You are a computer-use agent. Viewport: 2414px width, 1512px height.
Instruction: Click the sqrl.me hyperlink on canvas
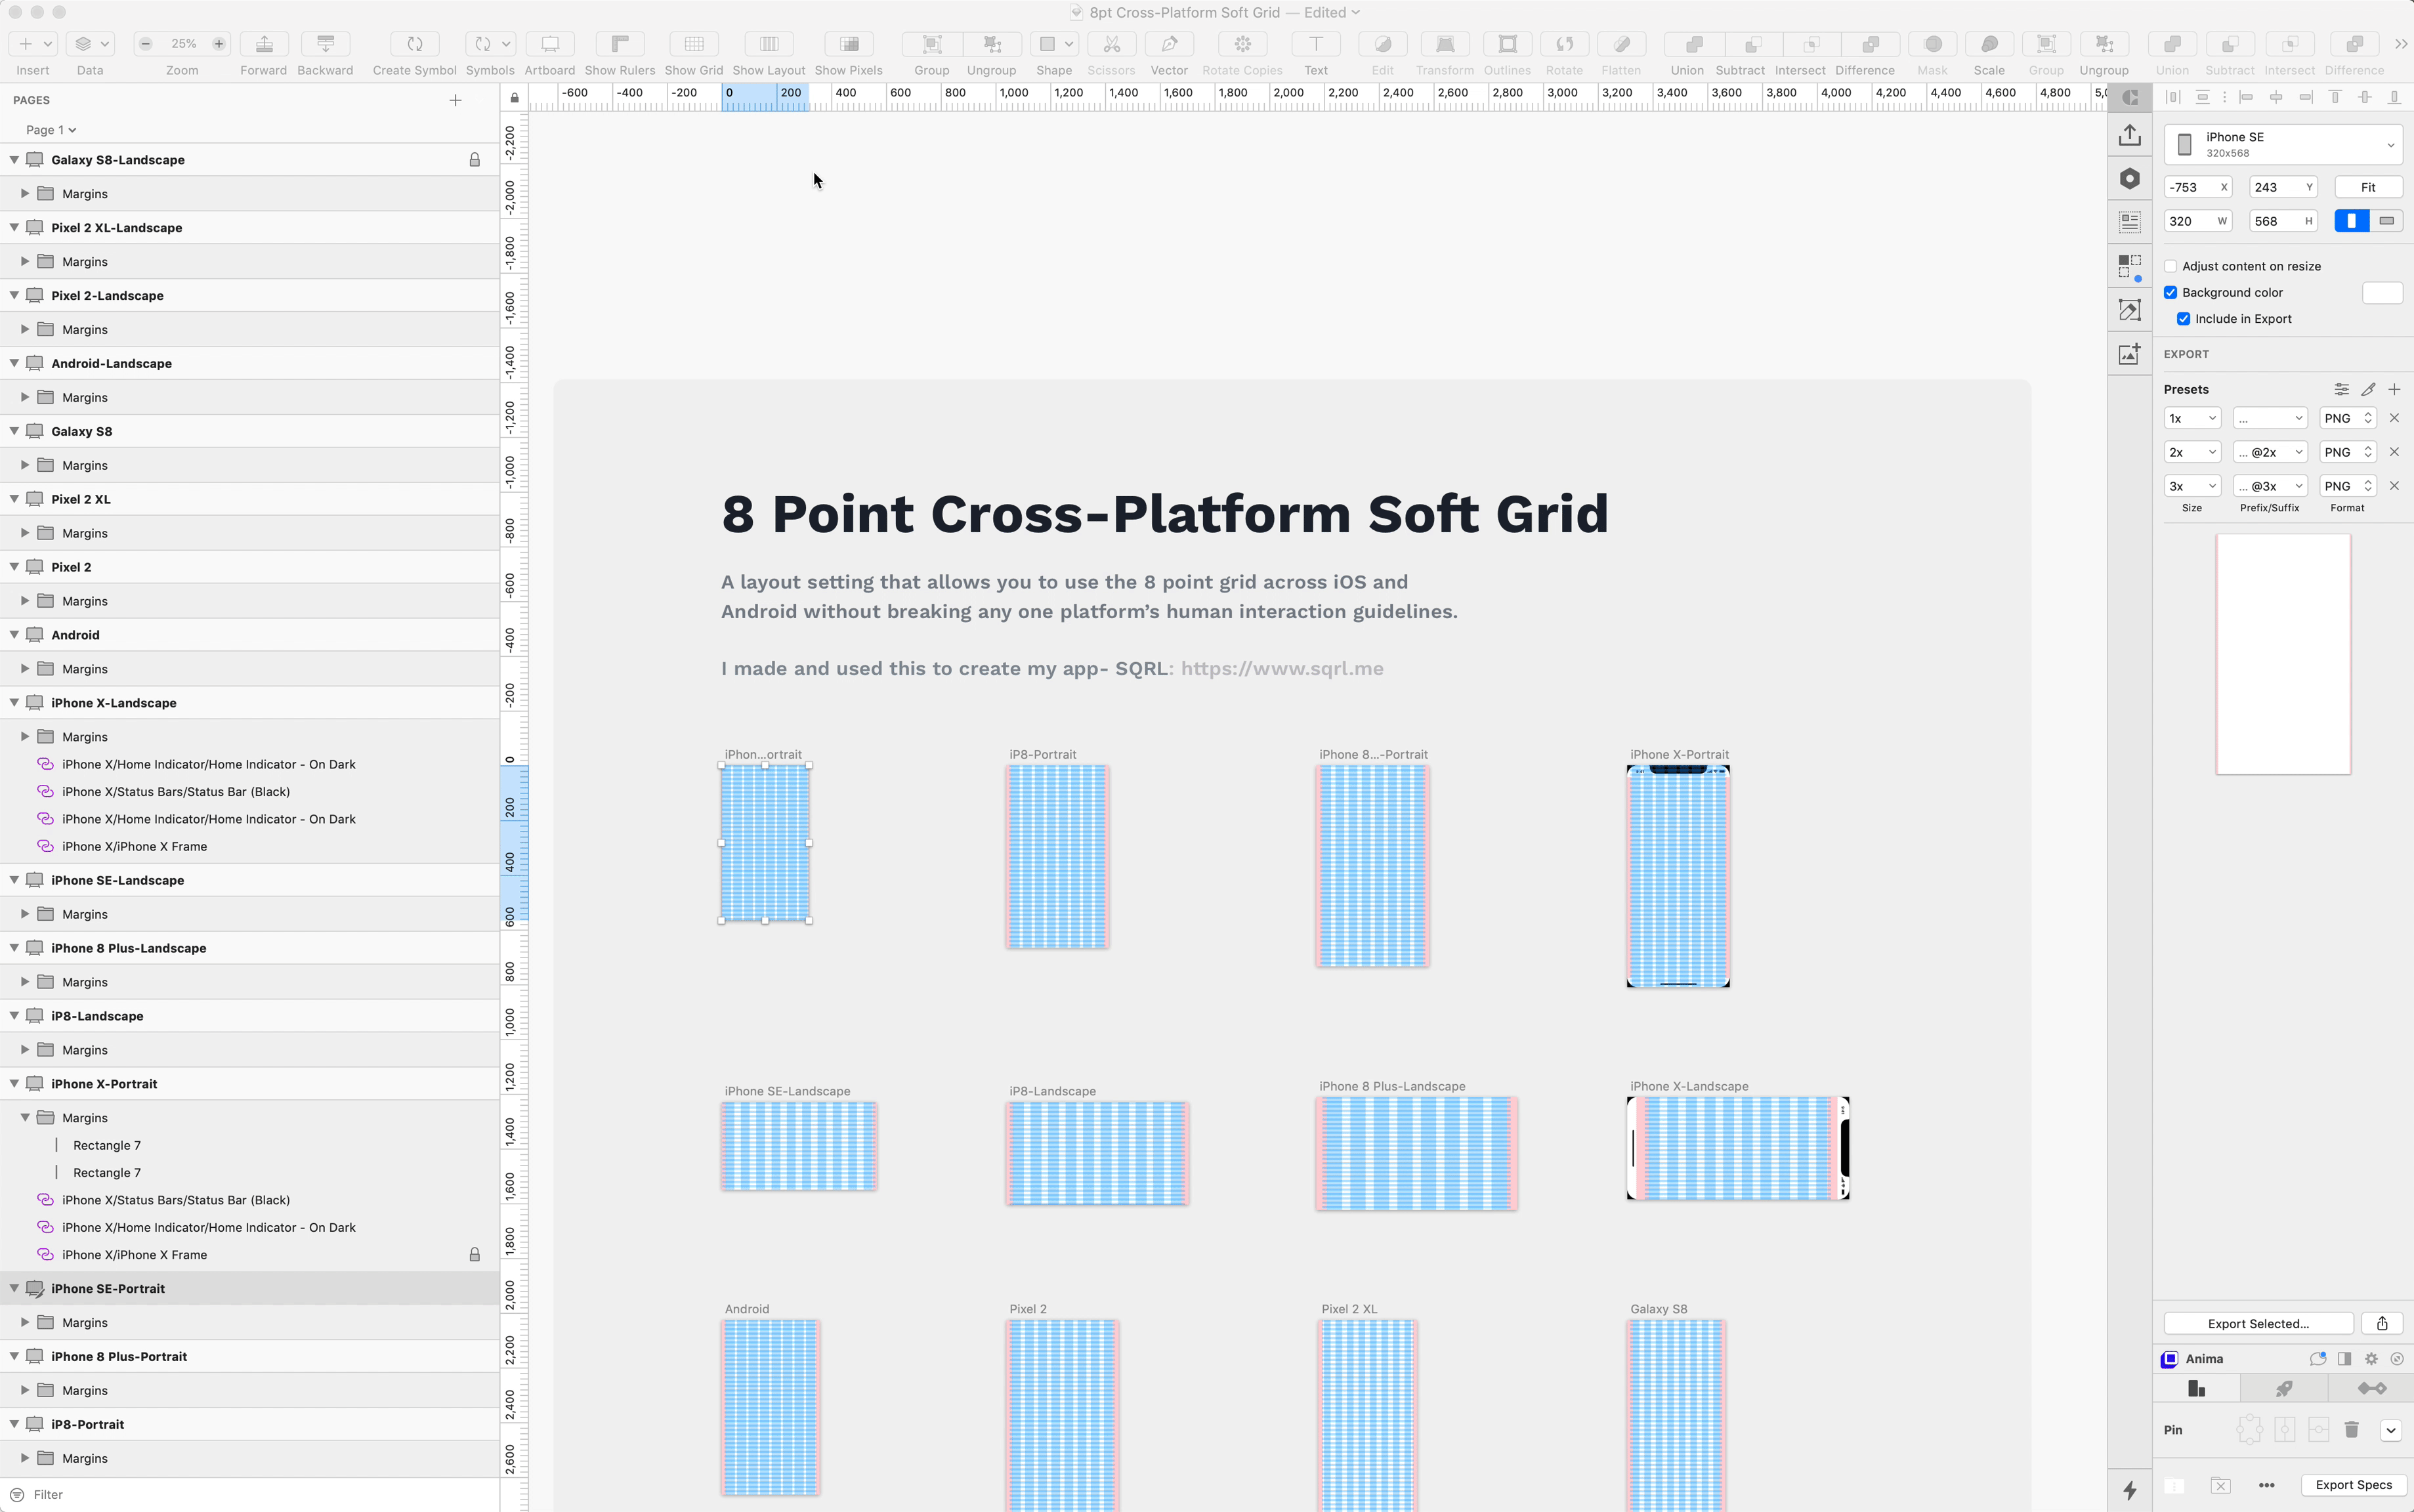[x=1282, y=668]
